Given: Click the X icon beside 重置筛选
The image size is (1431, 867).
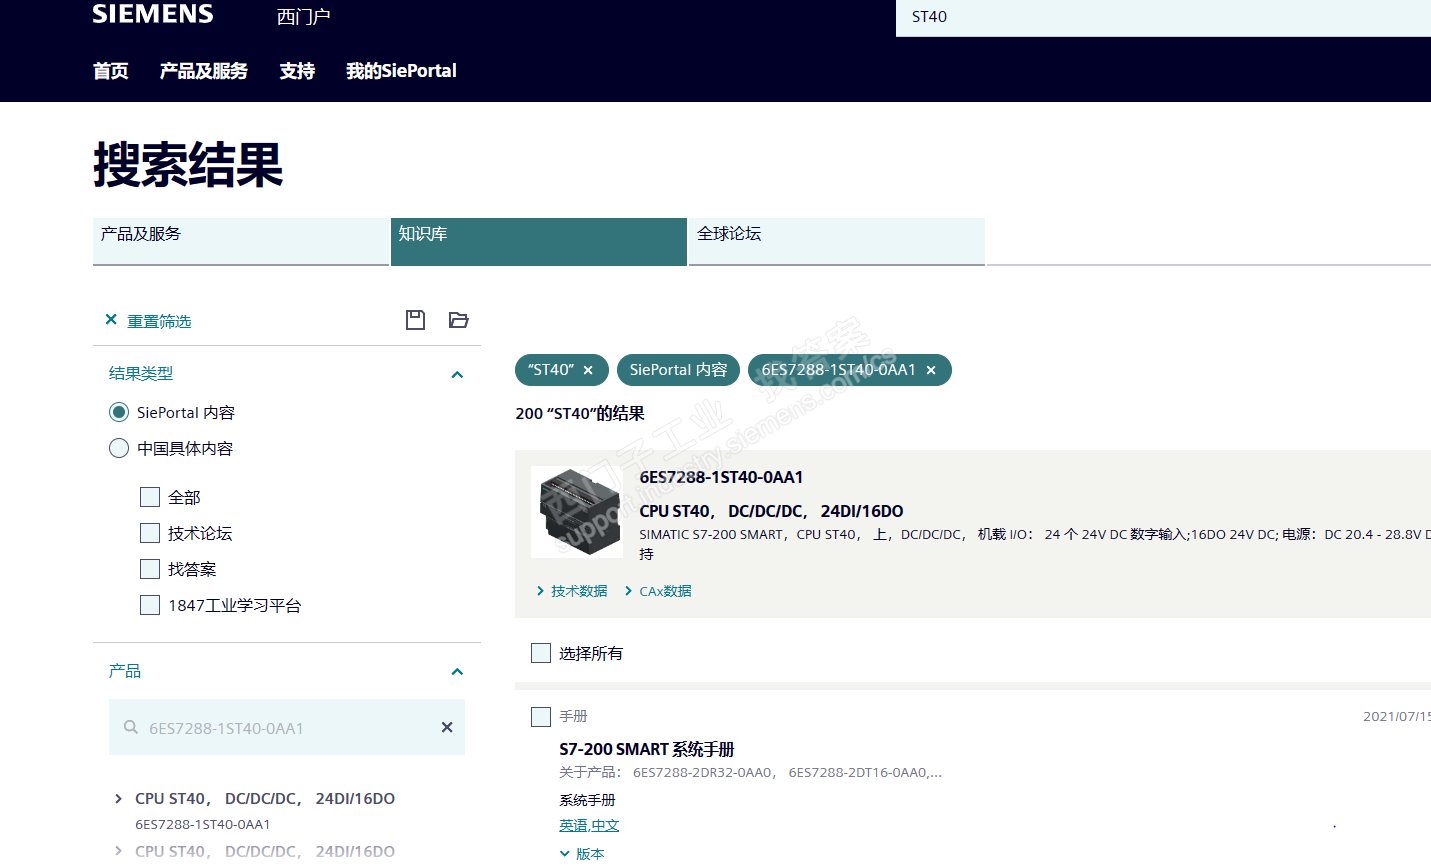Looking at the screenshot, I should (111, 320).
